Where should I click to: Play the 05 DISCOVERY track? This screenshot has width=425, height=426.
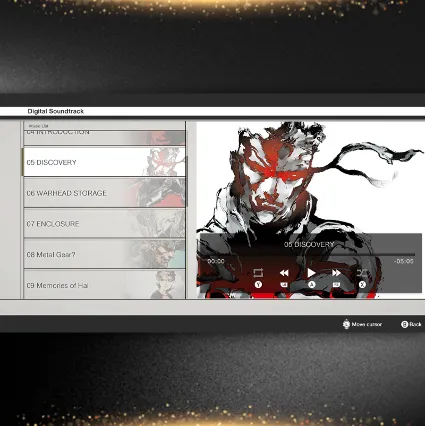point(311,273)
